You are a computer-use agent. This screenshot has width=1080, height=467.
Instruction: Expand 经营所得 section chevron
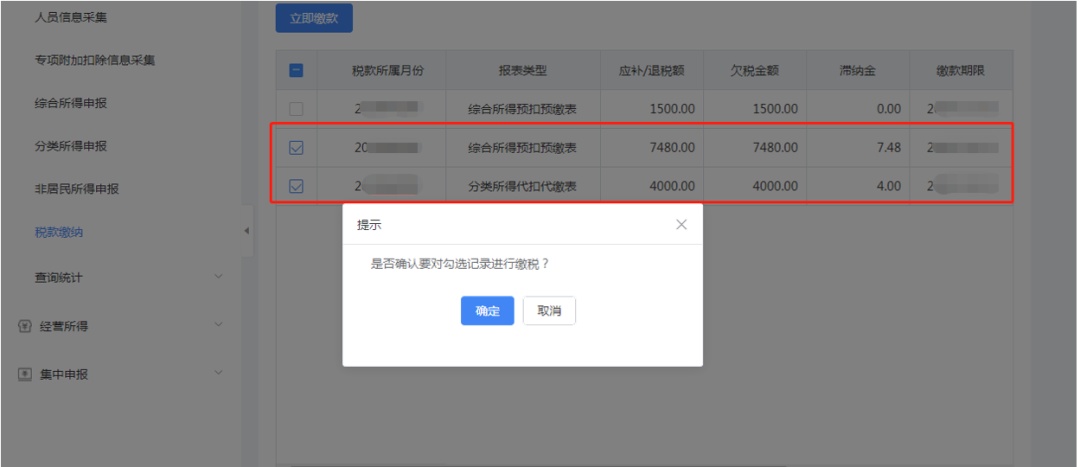(218, 324)
